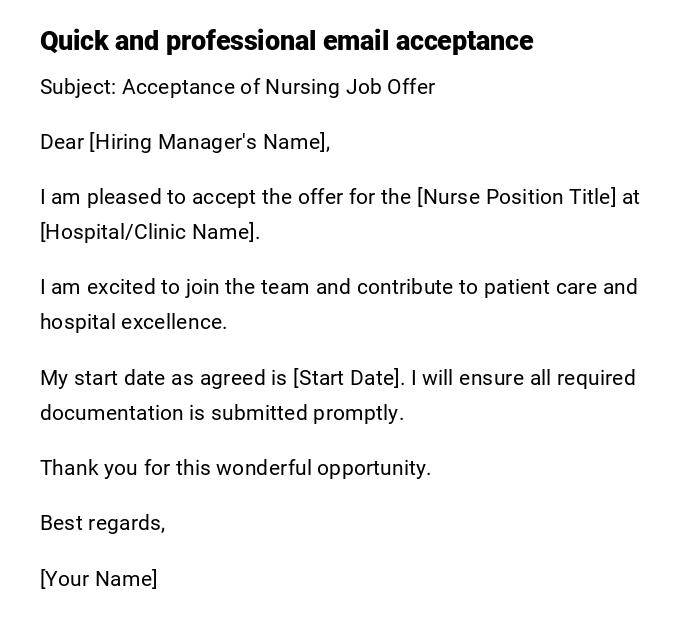Select the [Your Name] placeholder
The image size is (700, 641).
pyautogui.click(x=99, y=579)
